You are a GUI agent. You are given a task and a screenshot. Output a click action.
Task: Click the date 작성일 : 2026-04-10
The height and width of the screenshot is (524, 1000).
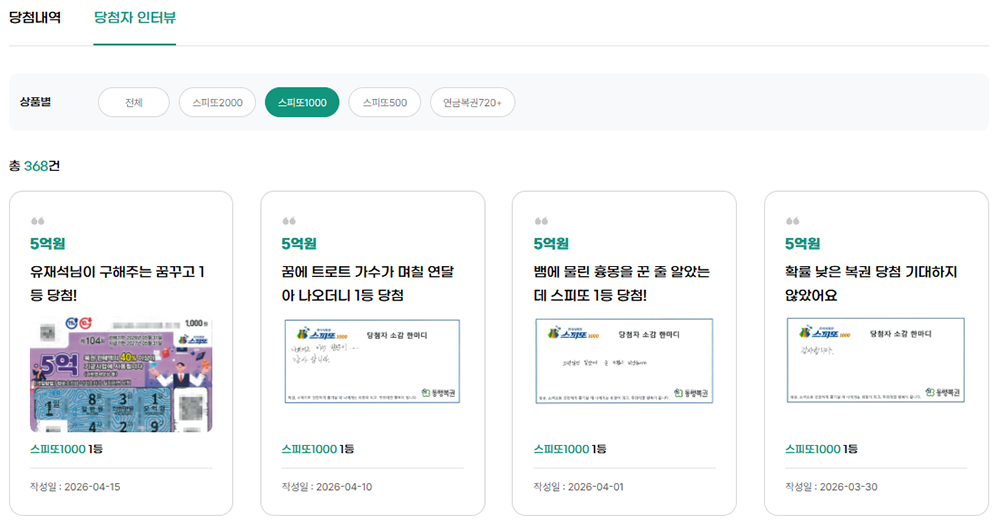pyautogui.click(x=327, y=486)
